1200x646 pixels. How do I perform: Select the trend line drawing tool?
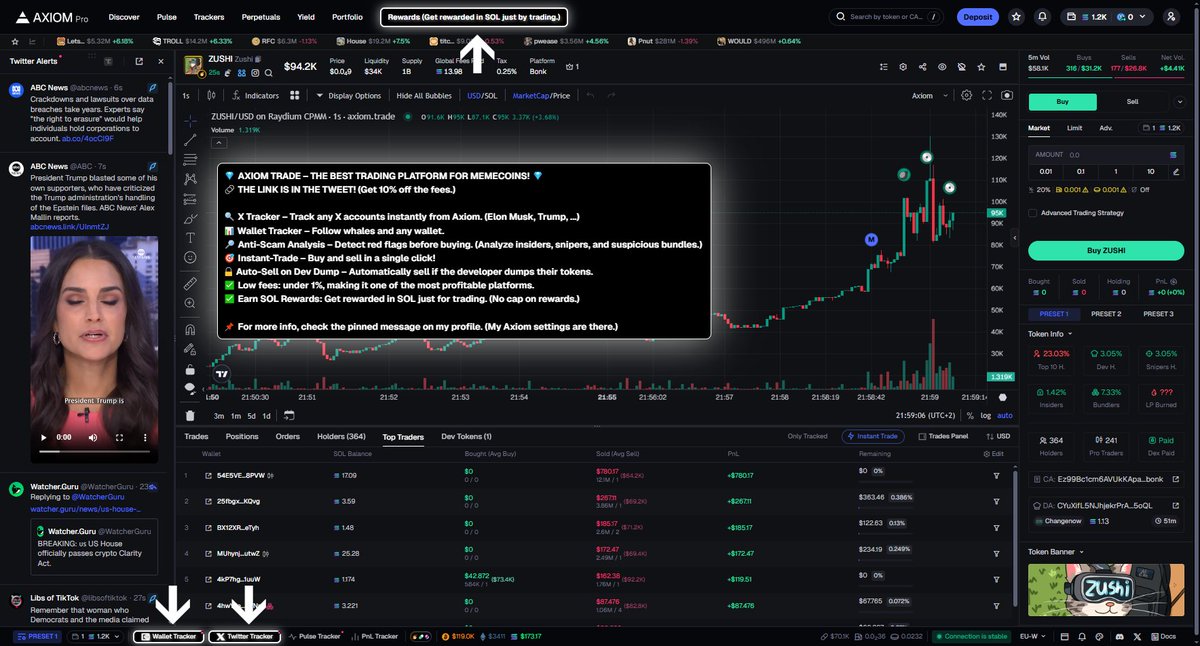click(190, 138)
